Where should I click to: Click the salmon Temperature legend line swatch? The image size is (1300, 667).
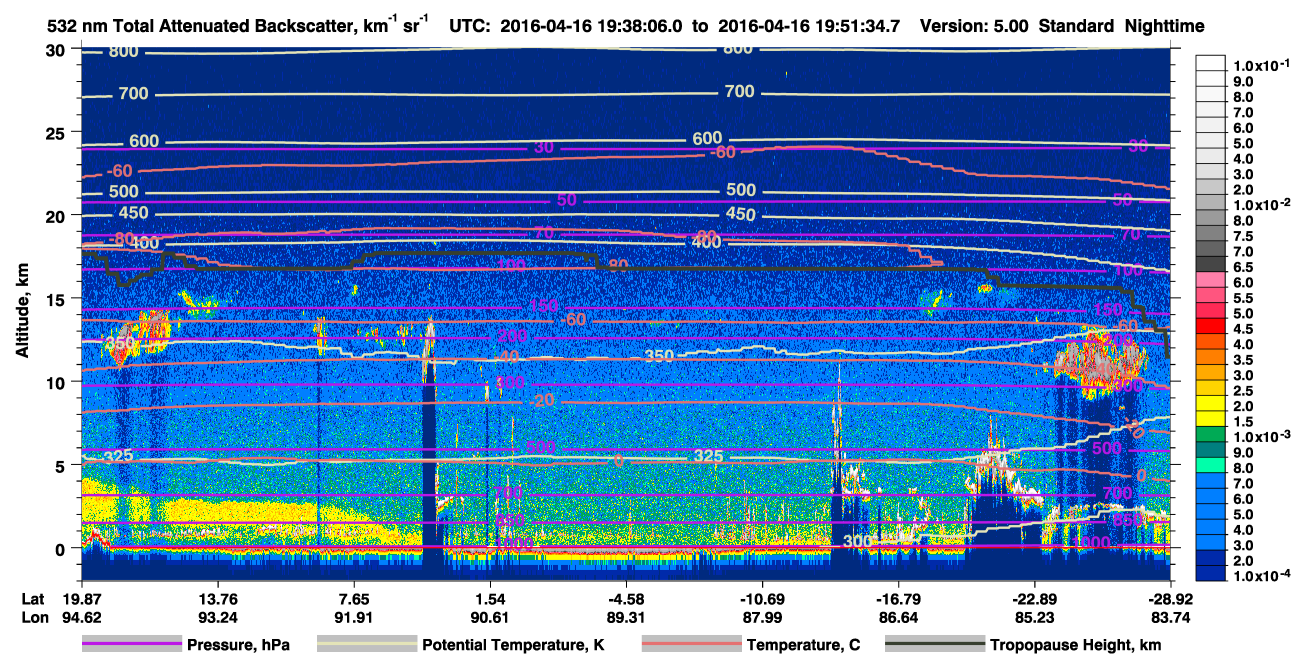(x=690, y=645)
